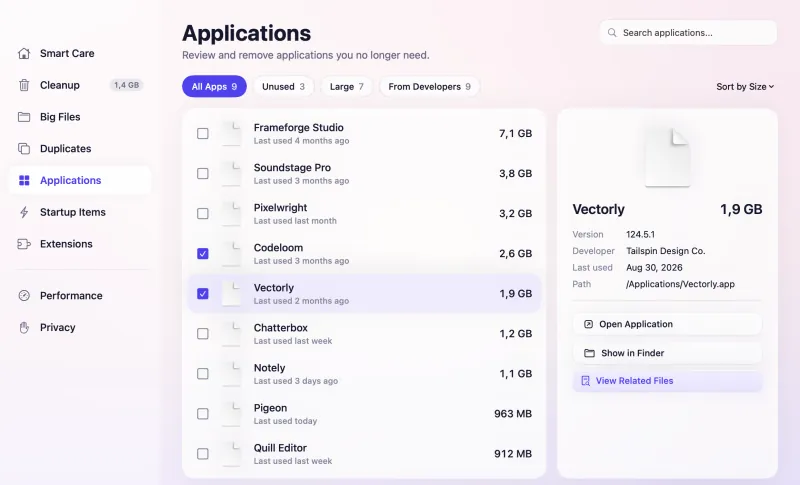Click the Codeloom app icon
Screen dimensions: 800x485
coord(231,253)
